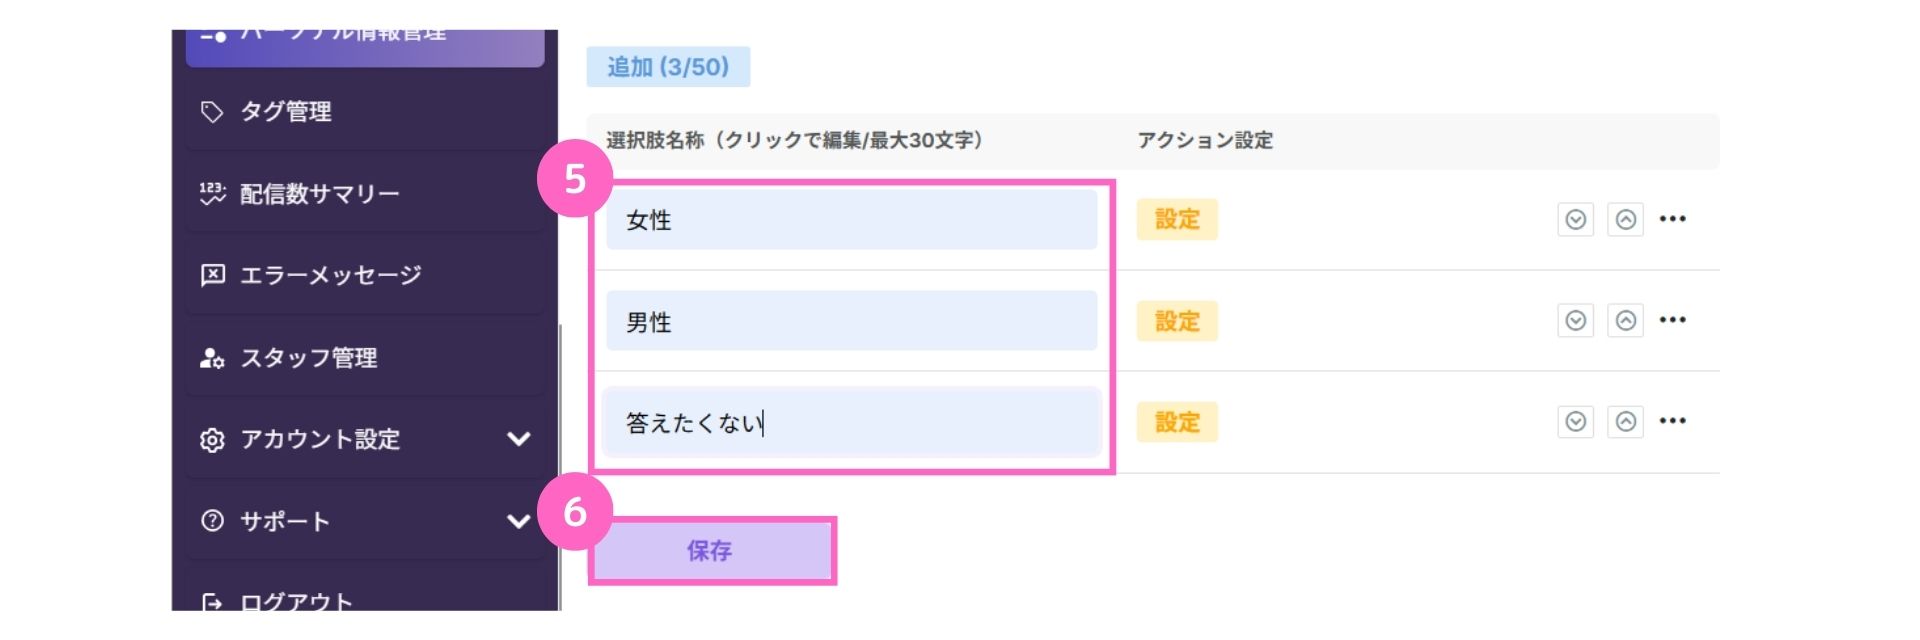Move the 男性 option down
The width and height of the screenshot is (1920, 640).
(1575, 320)
